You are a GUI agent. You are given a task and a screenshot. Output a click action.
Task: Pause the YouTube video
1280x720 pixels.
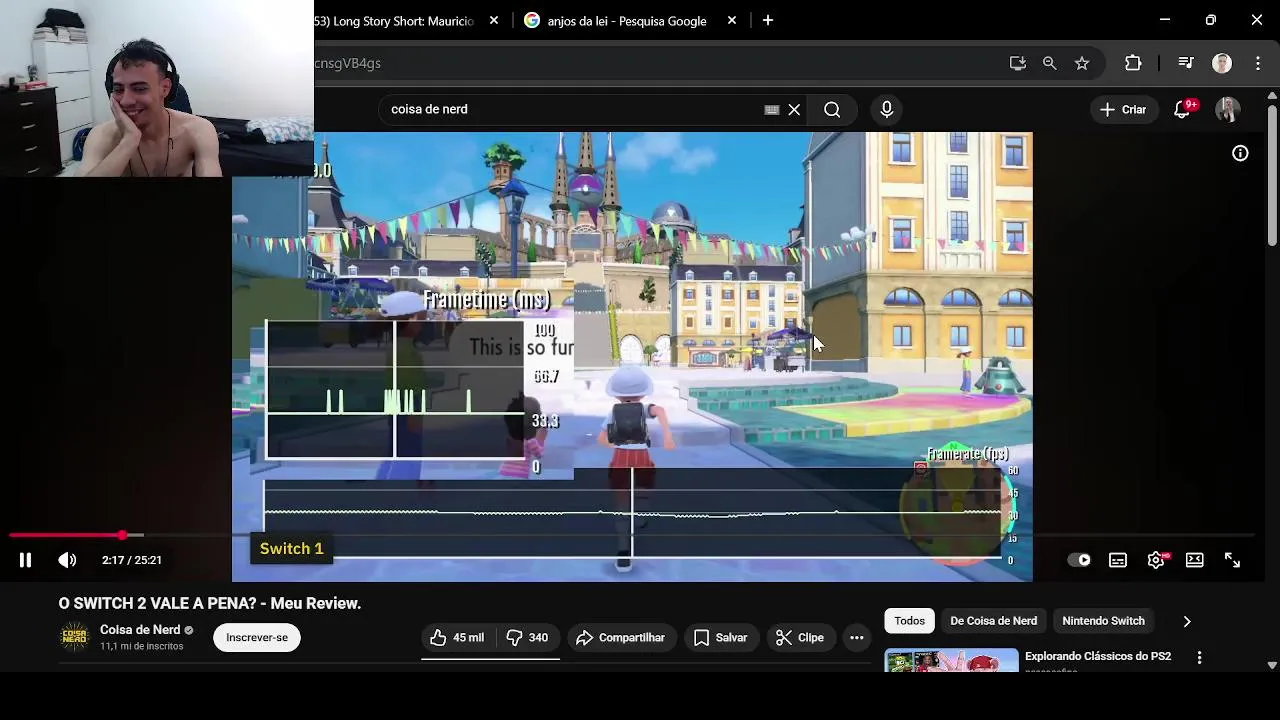25,560
